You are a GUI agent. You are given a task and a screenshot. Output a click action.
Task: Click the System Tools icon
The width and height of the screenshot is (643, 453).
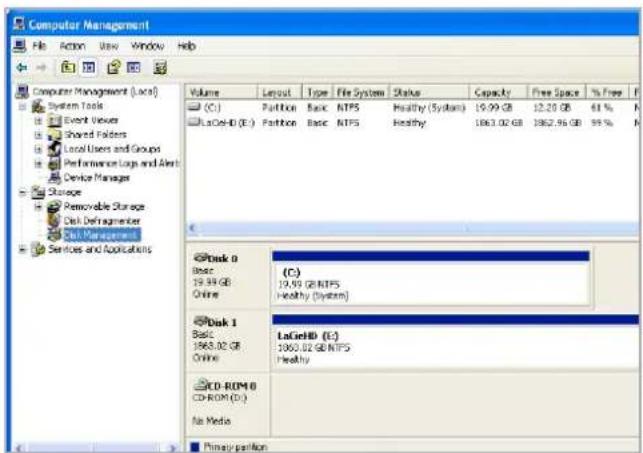(38, 106)
